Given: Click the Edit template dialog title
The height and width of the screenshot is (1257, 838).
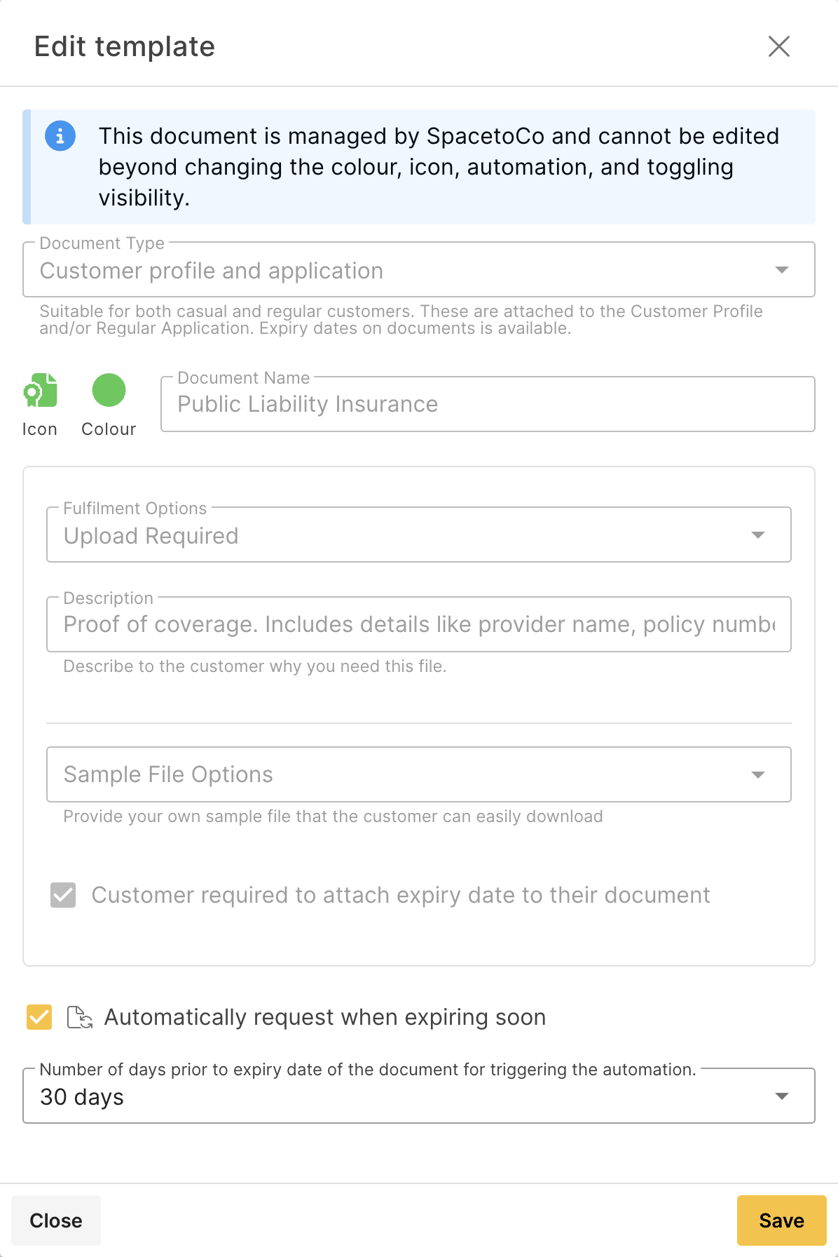Looking at the screenshot, I should click(124, 46).
